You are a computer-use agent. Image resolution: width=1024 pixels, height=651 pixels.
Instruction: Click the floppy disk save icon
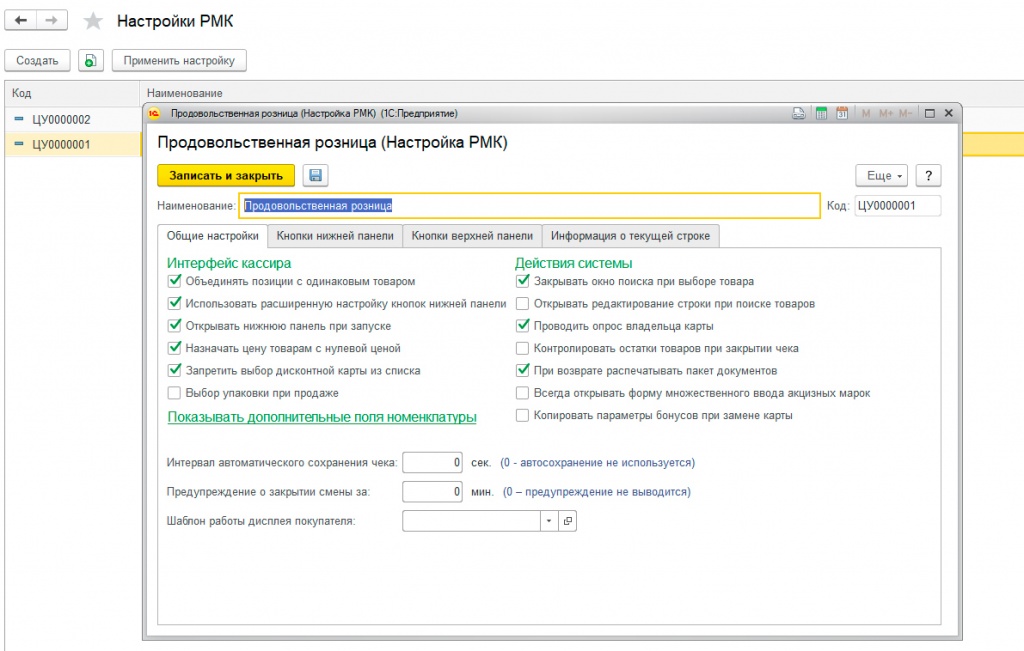coord(315,176)
